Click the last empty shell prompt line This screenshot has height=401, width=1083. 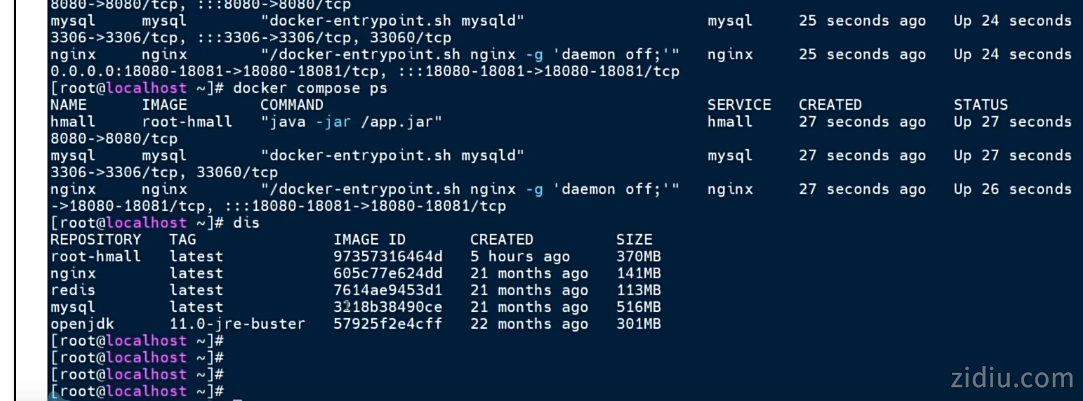[138, 392]
